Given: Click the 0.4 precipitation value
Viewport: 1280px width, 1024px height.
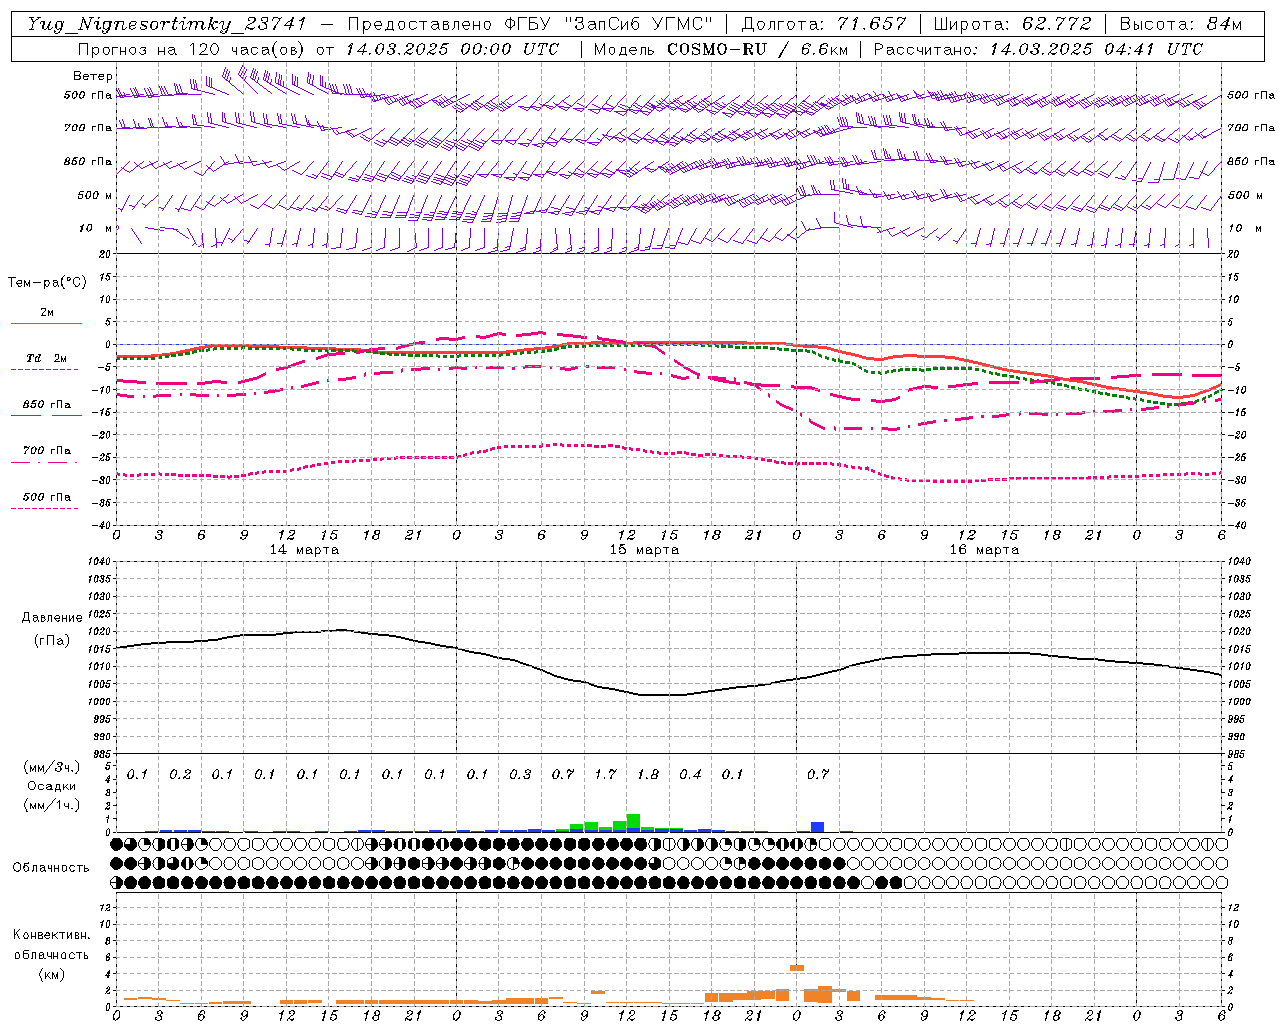Looking at the screenshot, I should [690, 774].
